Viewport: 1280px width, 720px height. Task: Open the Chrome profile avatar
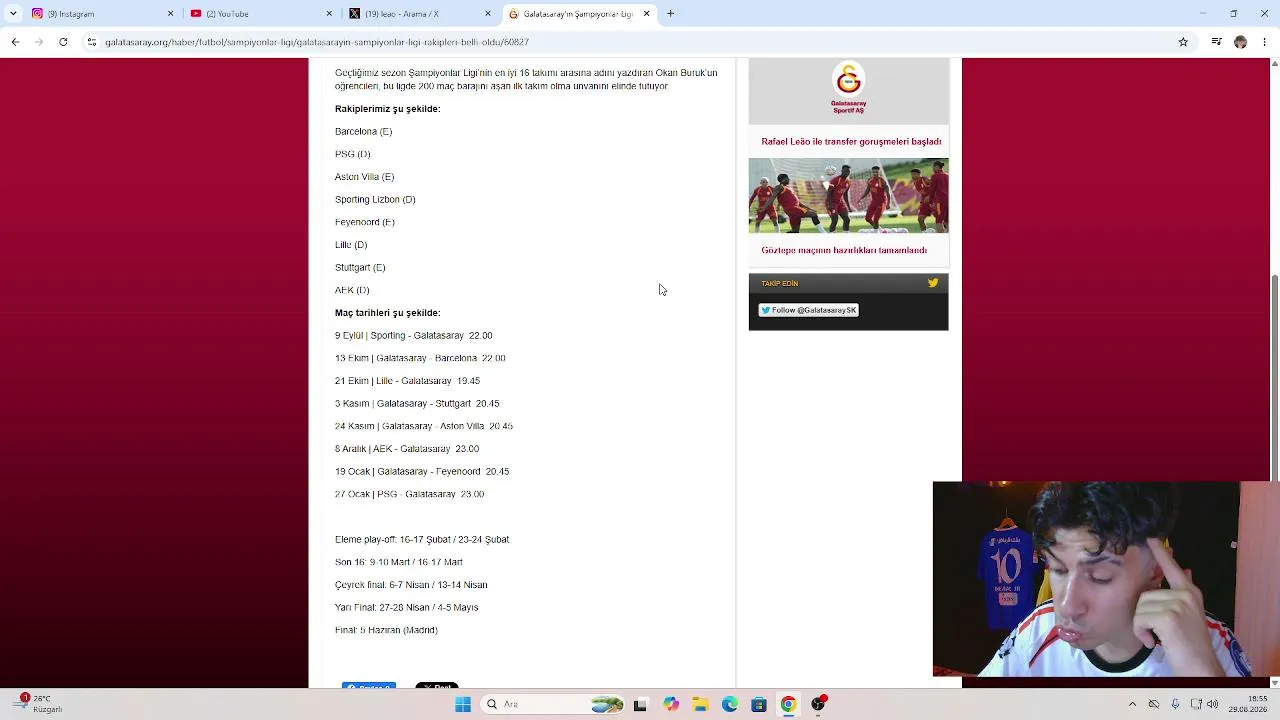[1241, 42]
